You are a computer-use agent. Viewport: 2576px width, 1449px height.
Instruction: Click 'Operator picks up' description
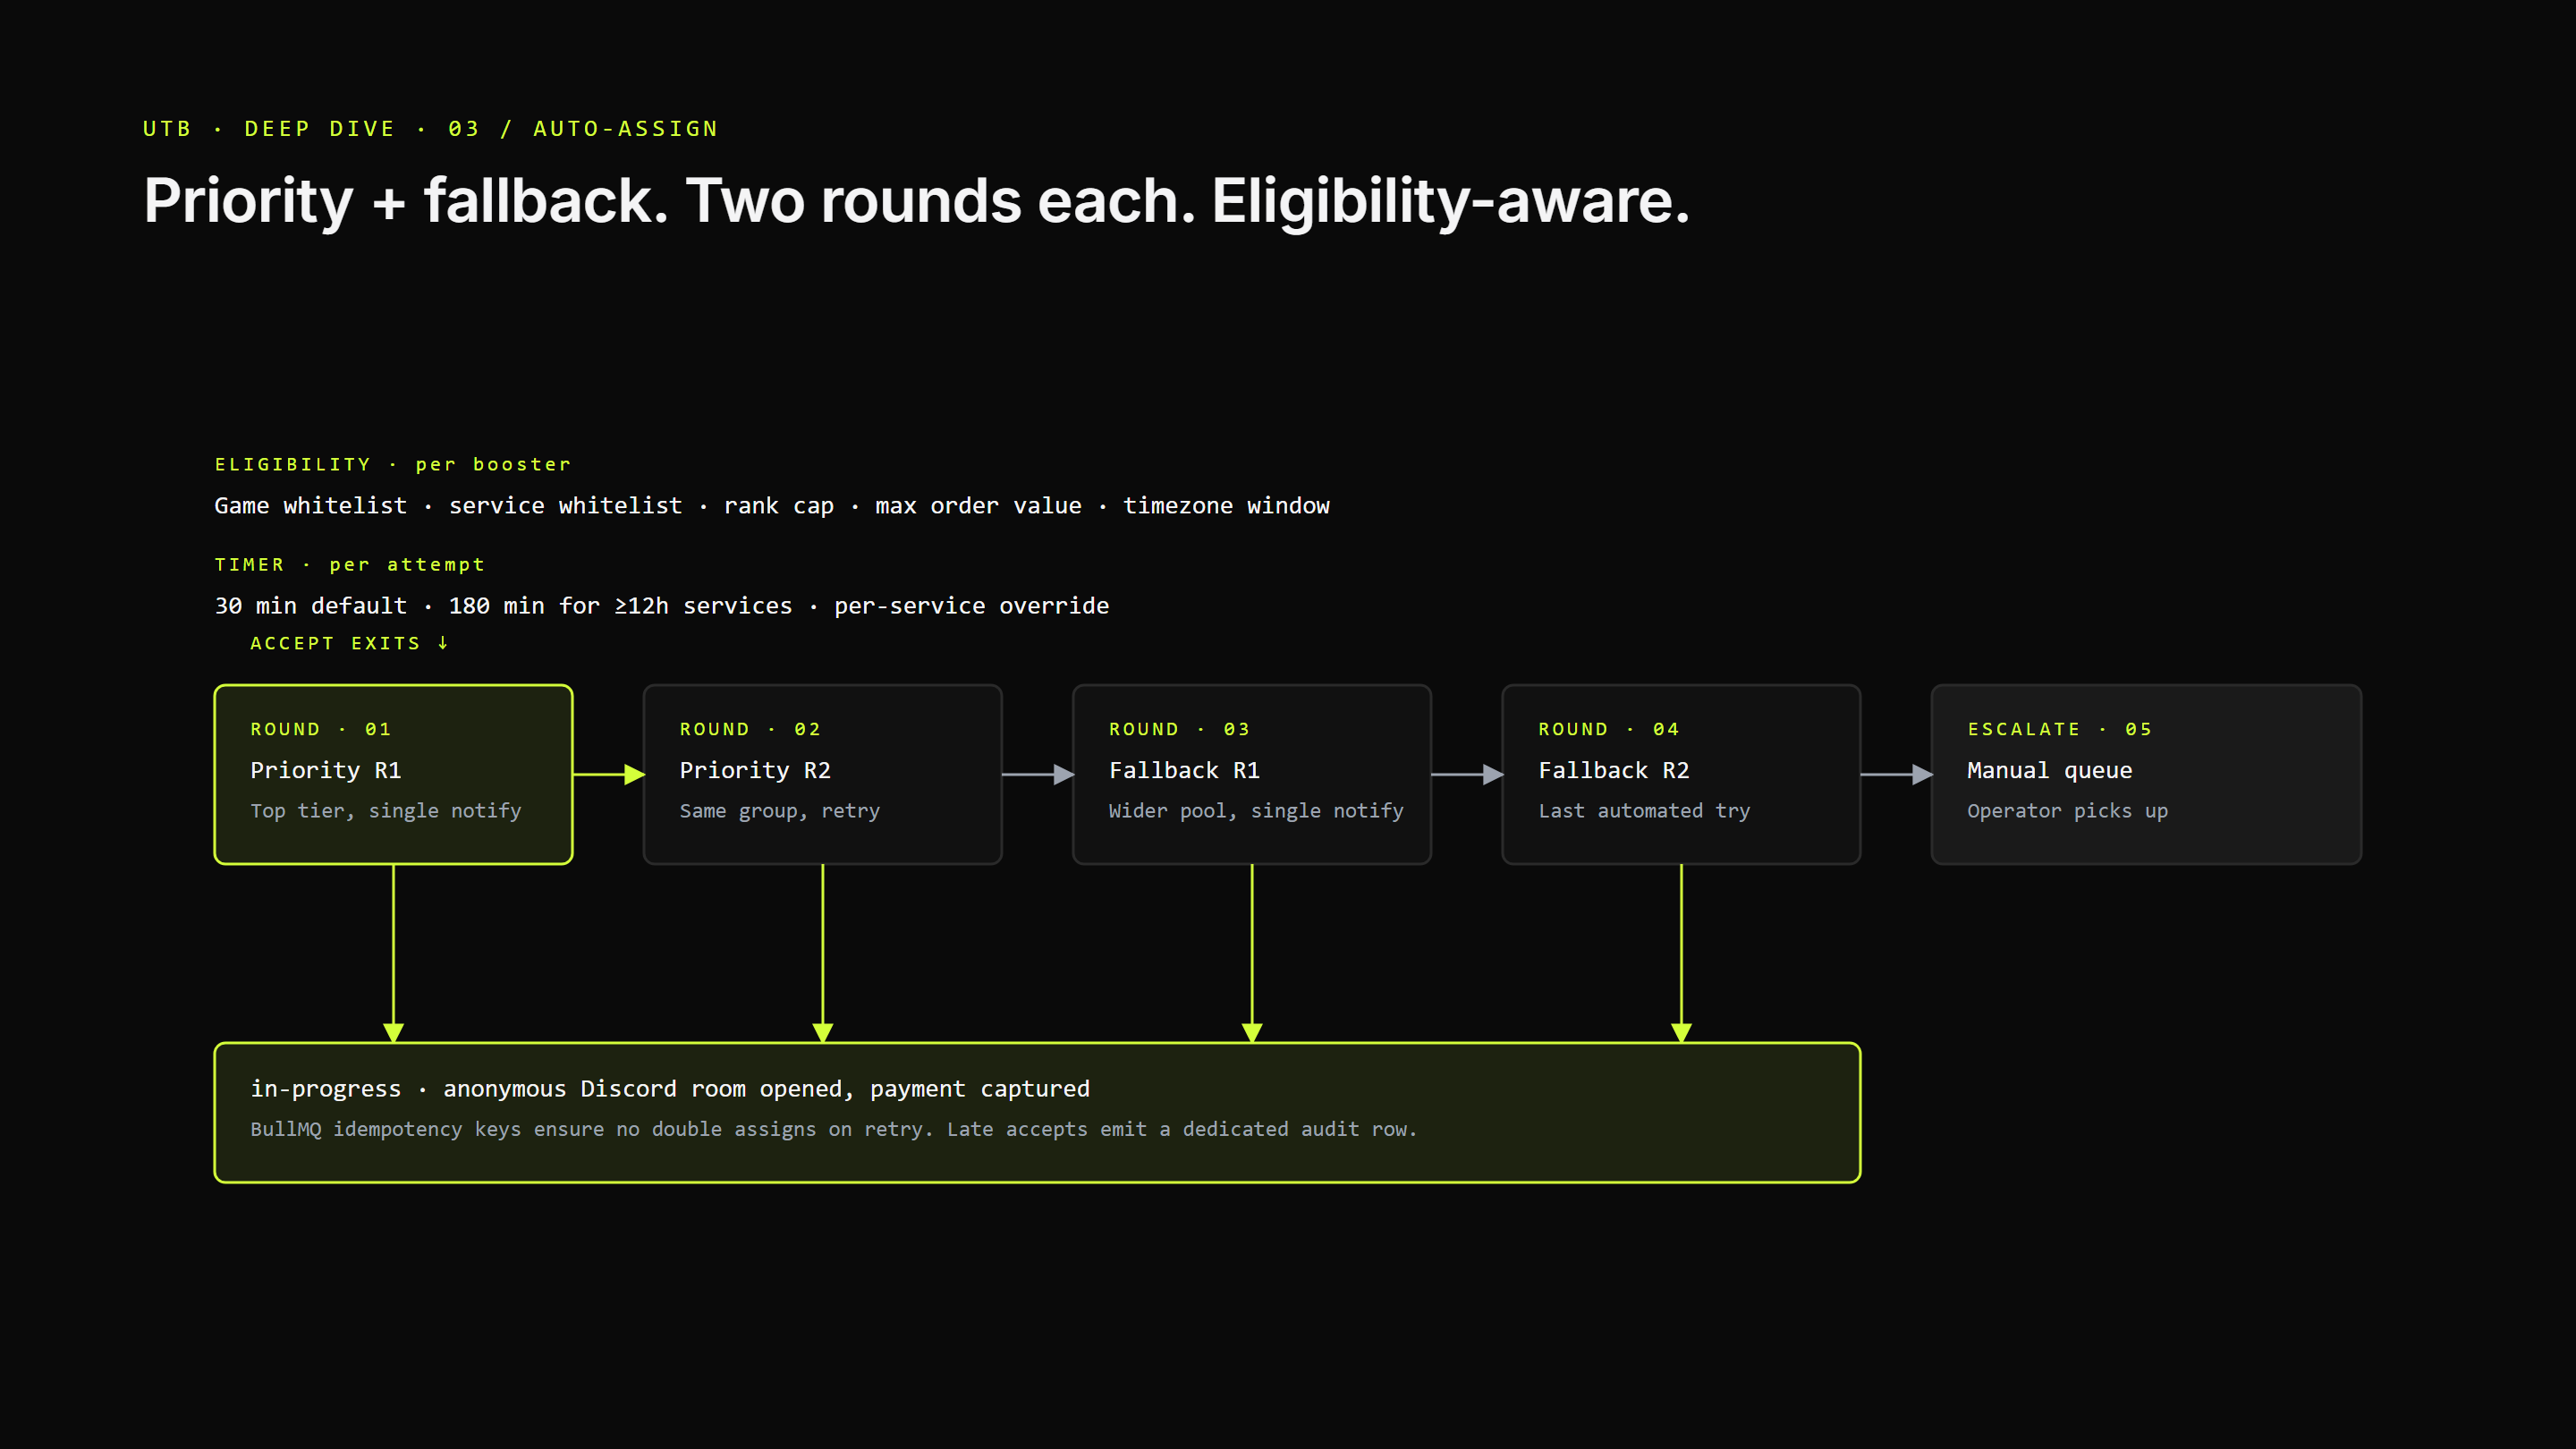[2068, 811]
